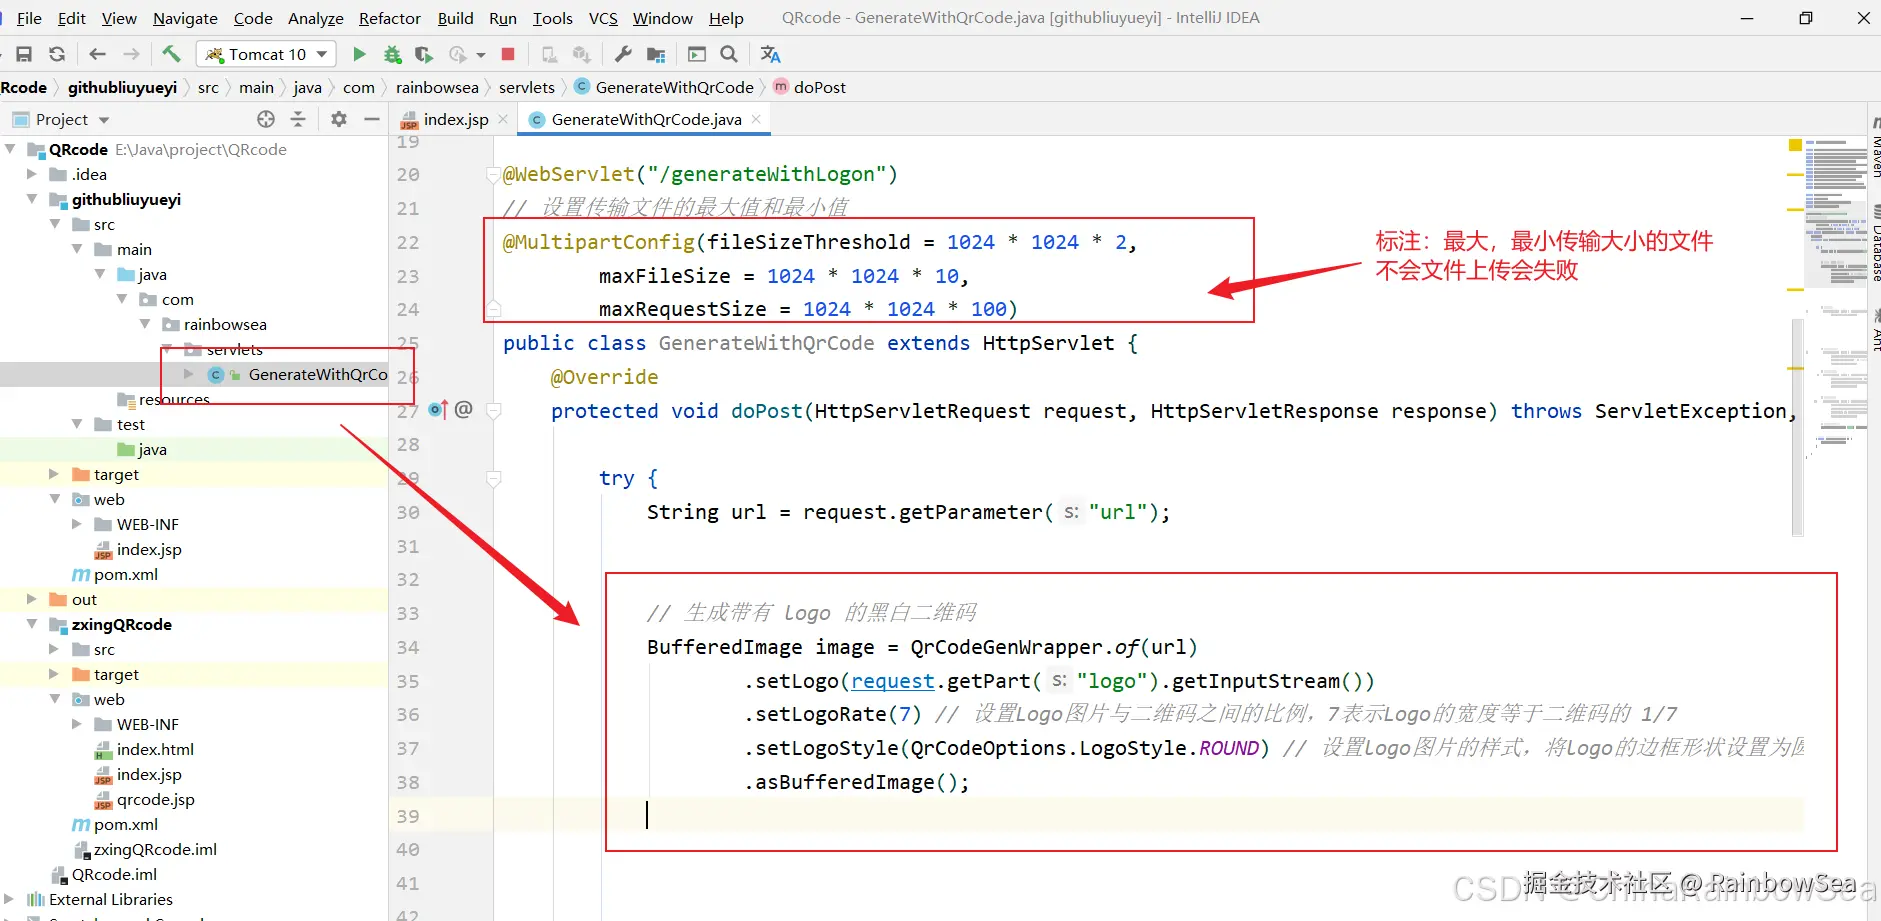Select pom.xml under githubliuyueyi module
Image resolution: width=1881 pixels, height=921 pixels.
(x=126, y=574)
